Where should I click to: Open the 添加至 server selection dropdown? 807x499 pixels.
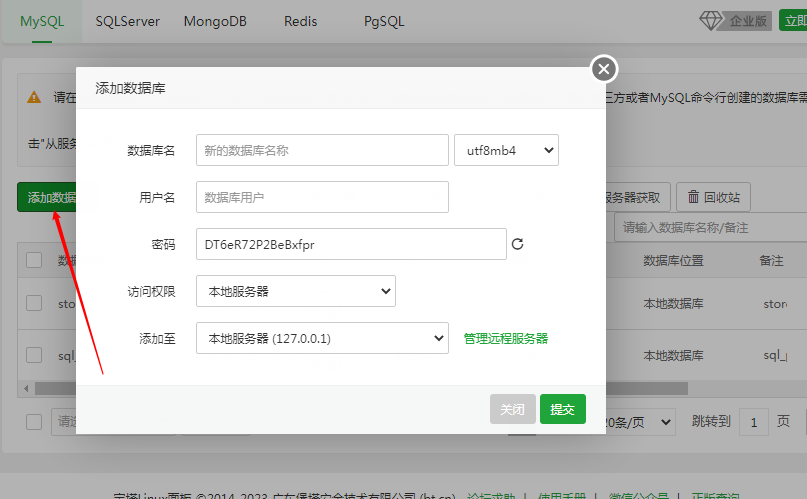pos(322,338)
